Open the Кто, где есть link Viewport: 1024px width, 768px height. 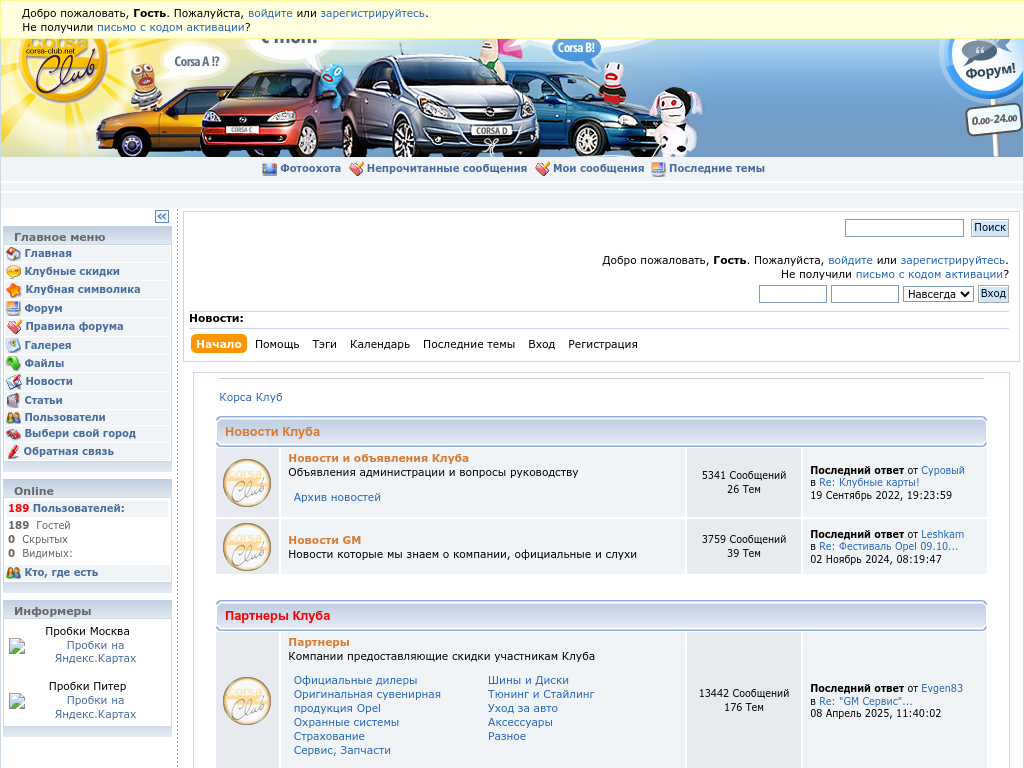(x=61, y=573)
